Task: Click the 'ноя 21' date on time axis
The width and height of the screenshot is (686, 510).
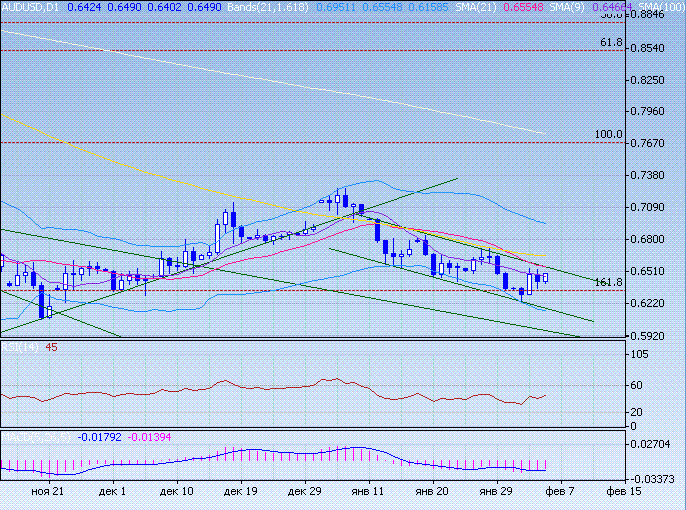Action: [x=47, y=492]
